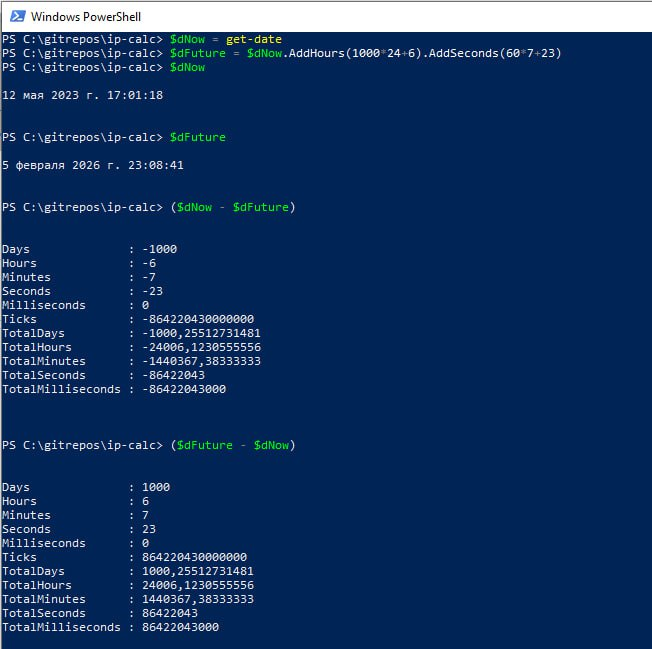The height and width of the screenshot is (649, 652).
Task: Click the TotalMinutes value "-1440367,38333333"
Action: 202,361
